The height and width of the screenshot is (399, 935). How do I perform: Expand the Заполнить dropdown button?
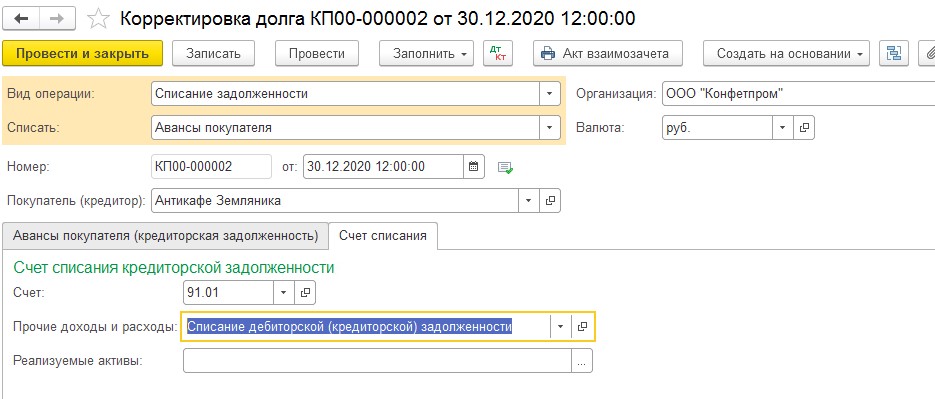tap(426, 54)
